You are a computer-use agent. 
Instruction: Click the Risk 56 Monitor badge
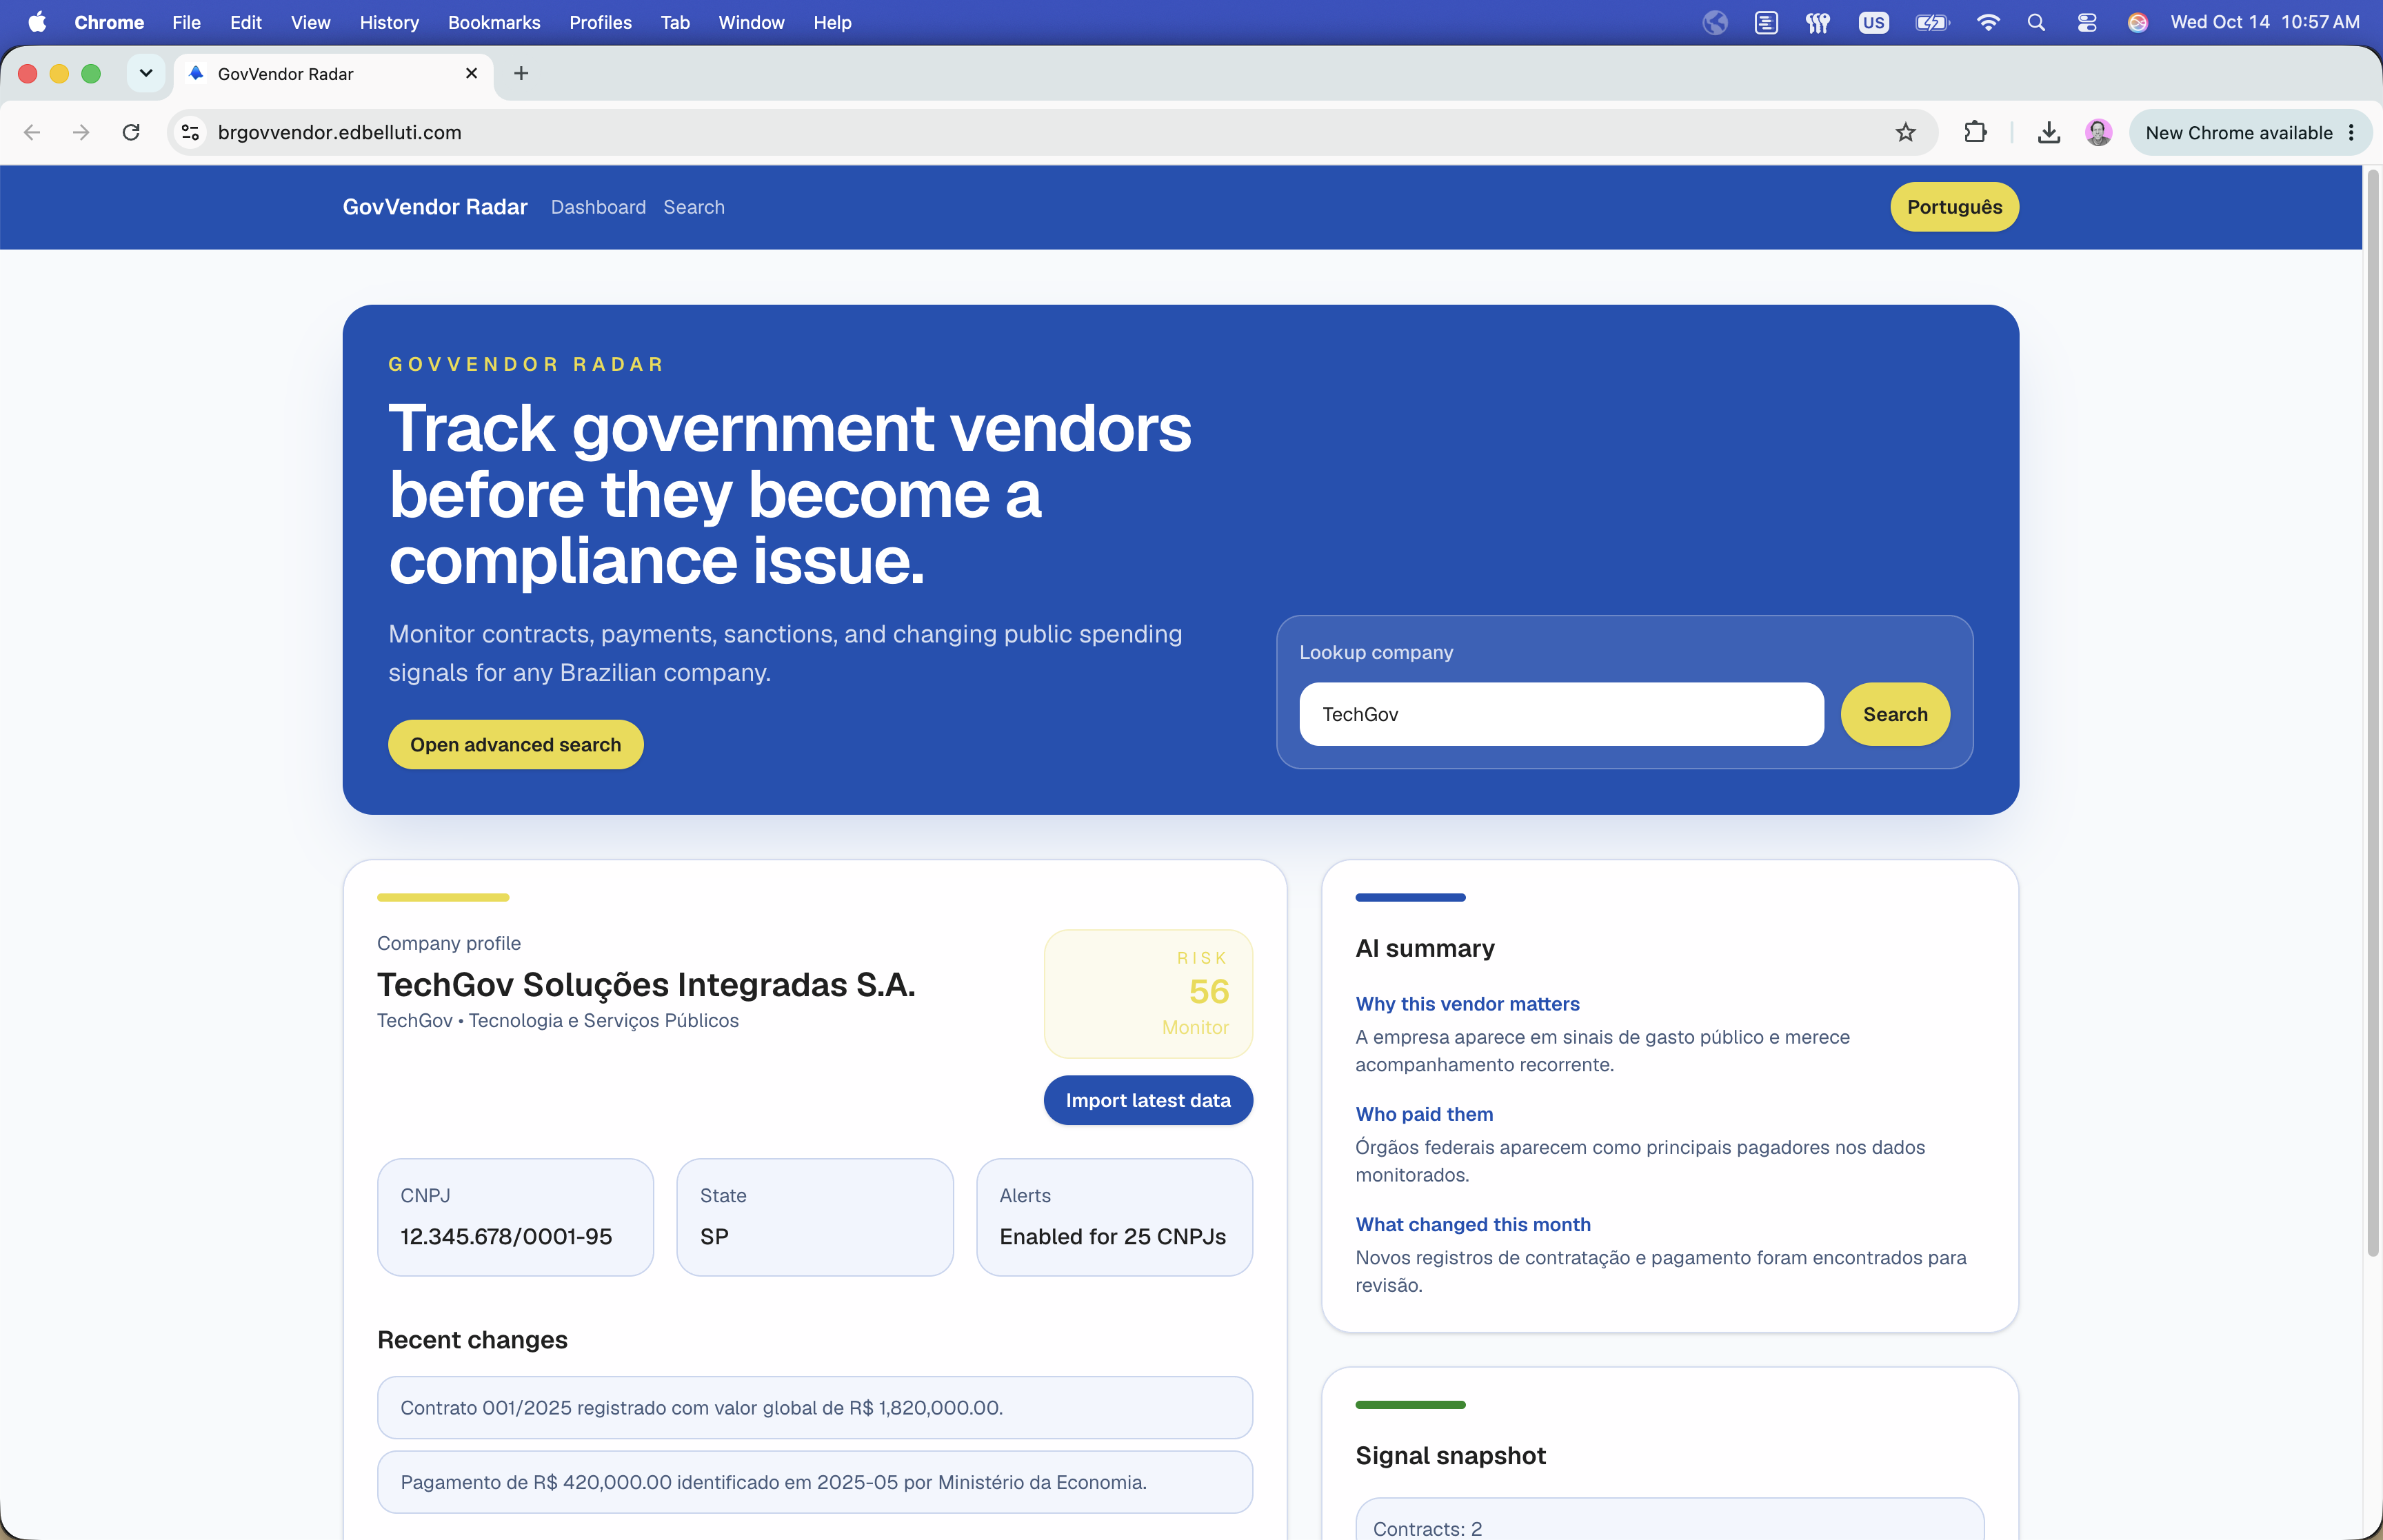pos(1148,994)
